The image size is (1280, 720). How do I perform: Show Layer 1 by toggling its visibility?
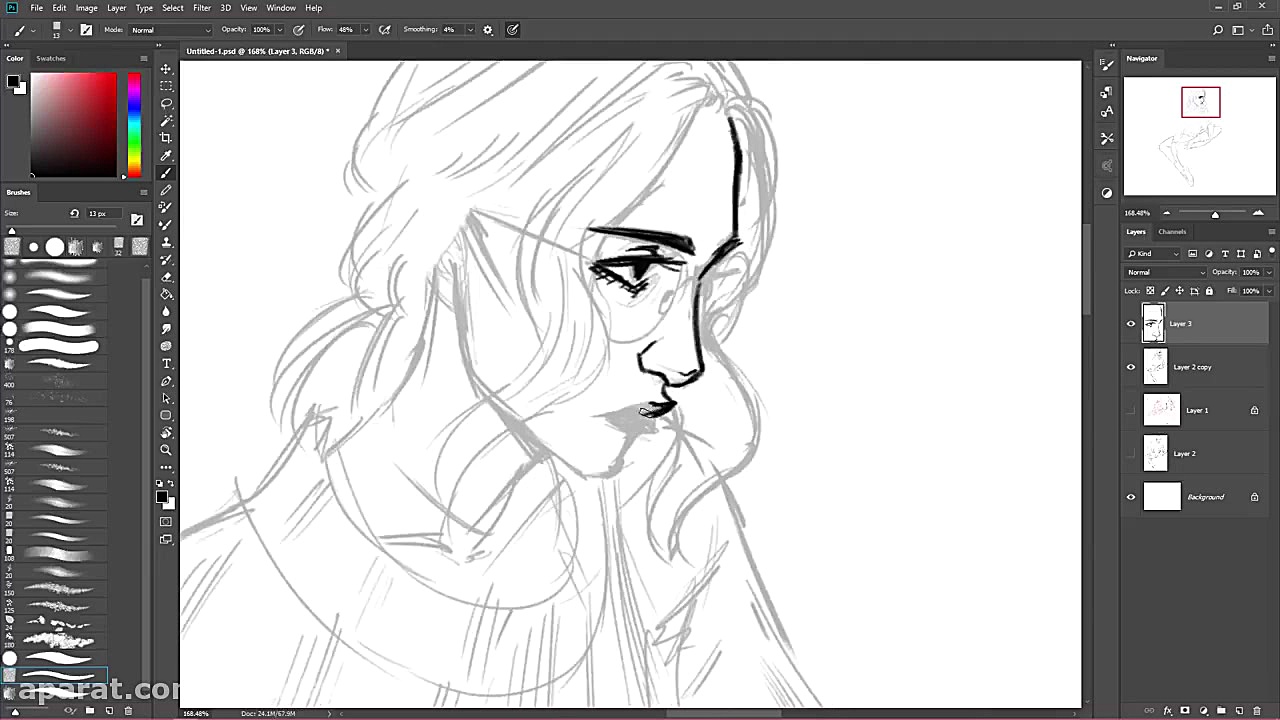[1131, 410]
